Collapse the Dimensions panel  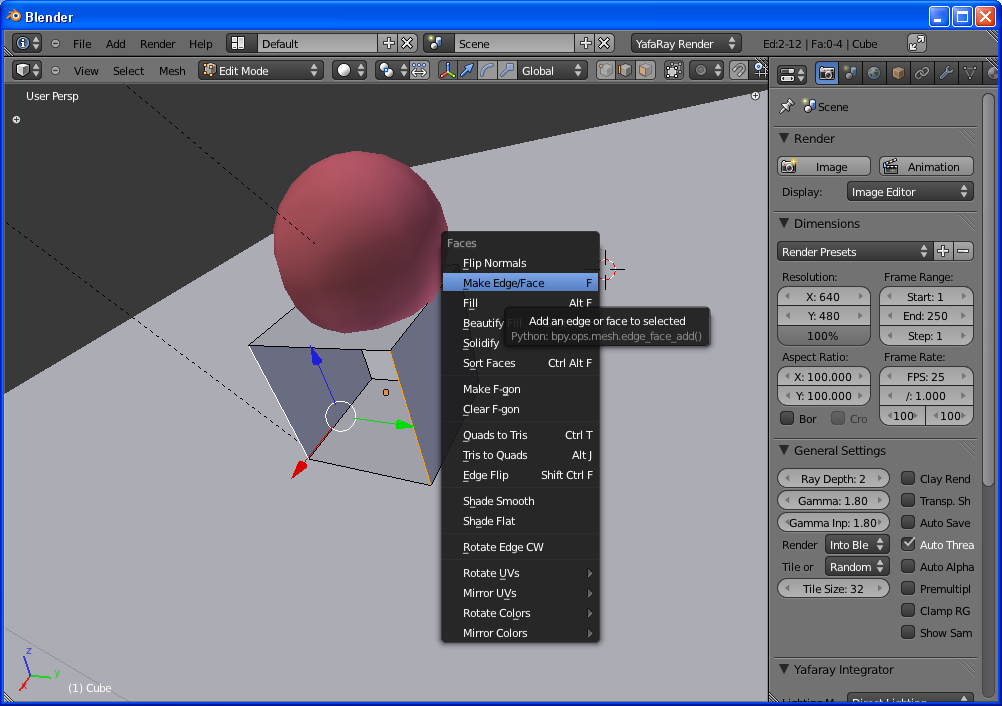coord(784,223)
